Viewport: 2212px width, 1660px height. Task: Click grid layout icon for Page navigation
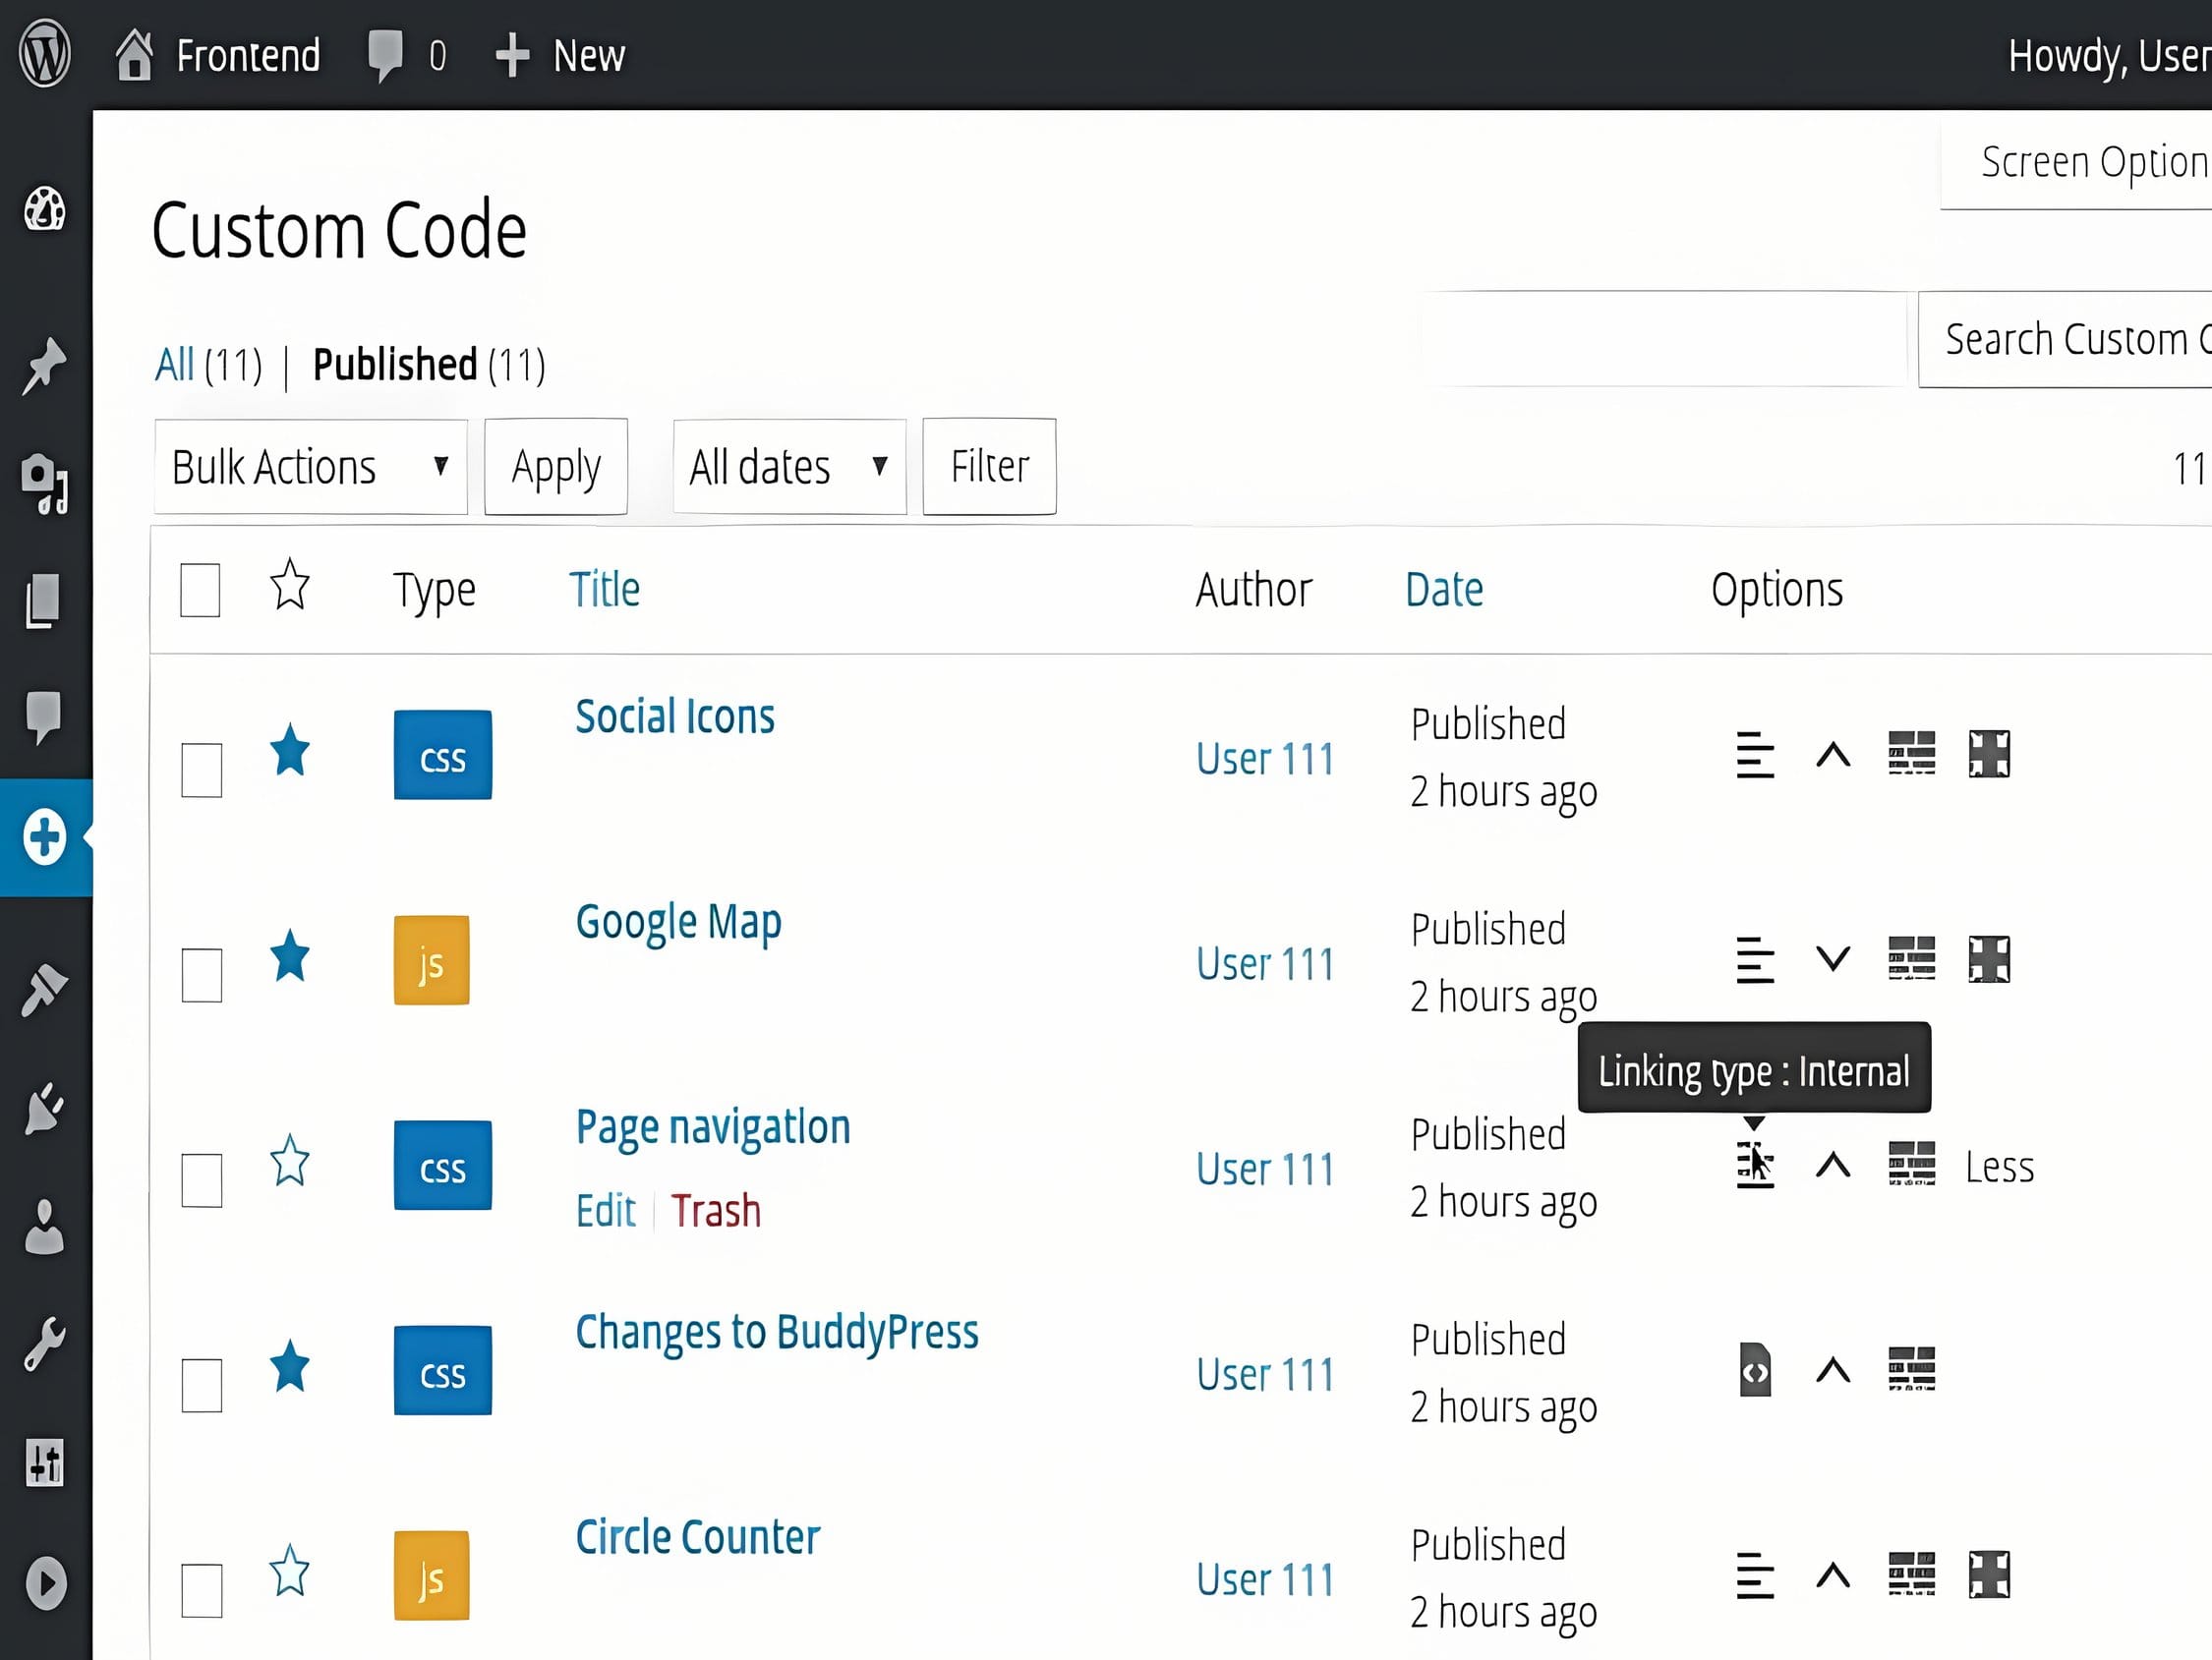(1911, 1164)
